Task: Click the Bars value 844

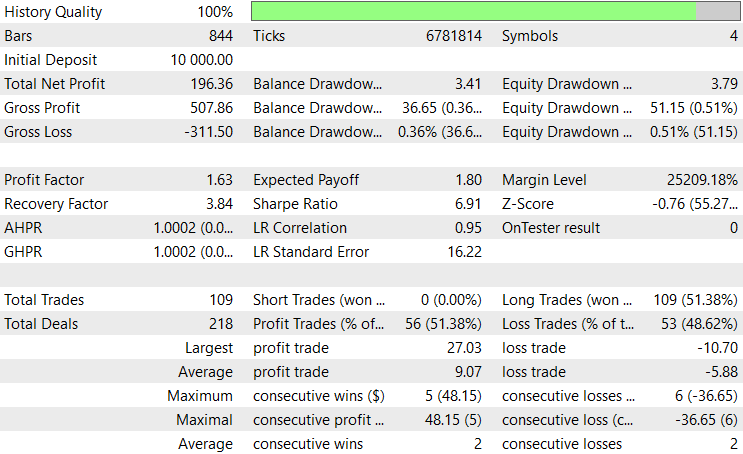Action: pyautogui.click(x=221, y=36)
